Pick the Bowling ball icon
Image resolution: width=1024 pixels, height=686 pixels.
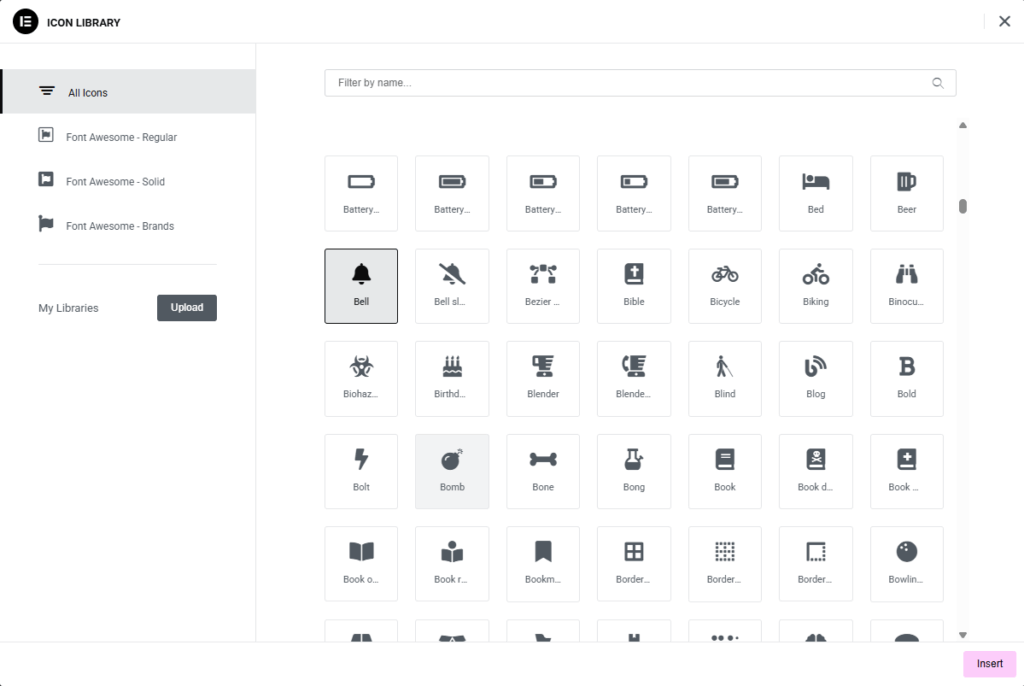point(906,563)
